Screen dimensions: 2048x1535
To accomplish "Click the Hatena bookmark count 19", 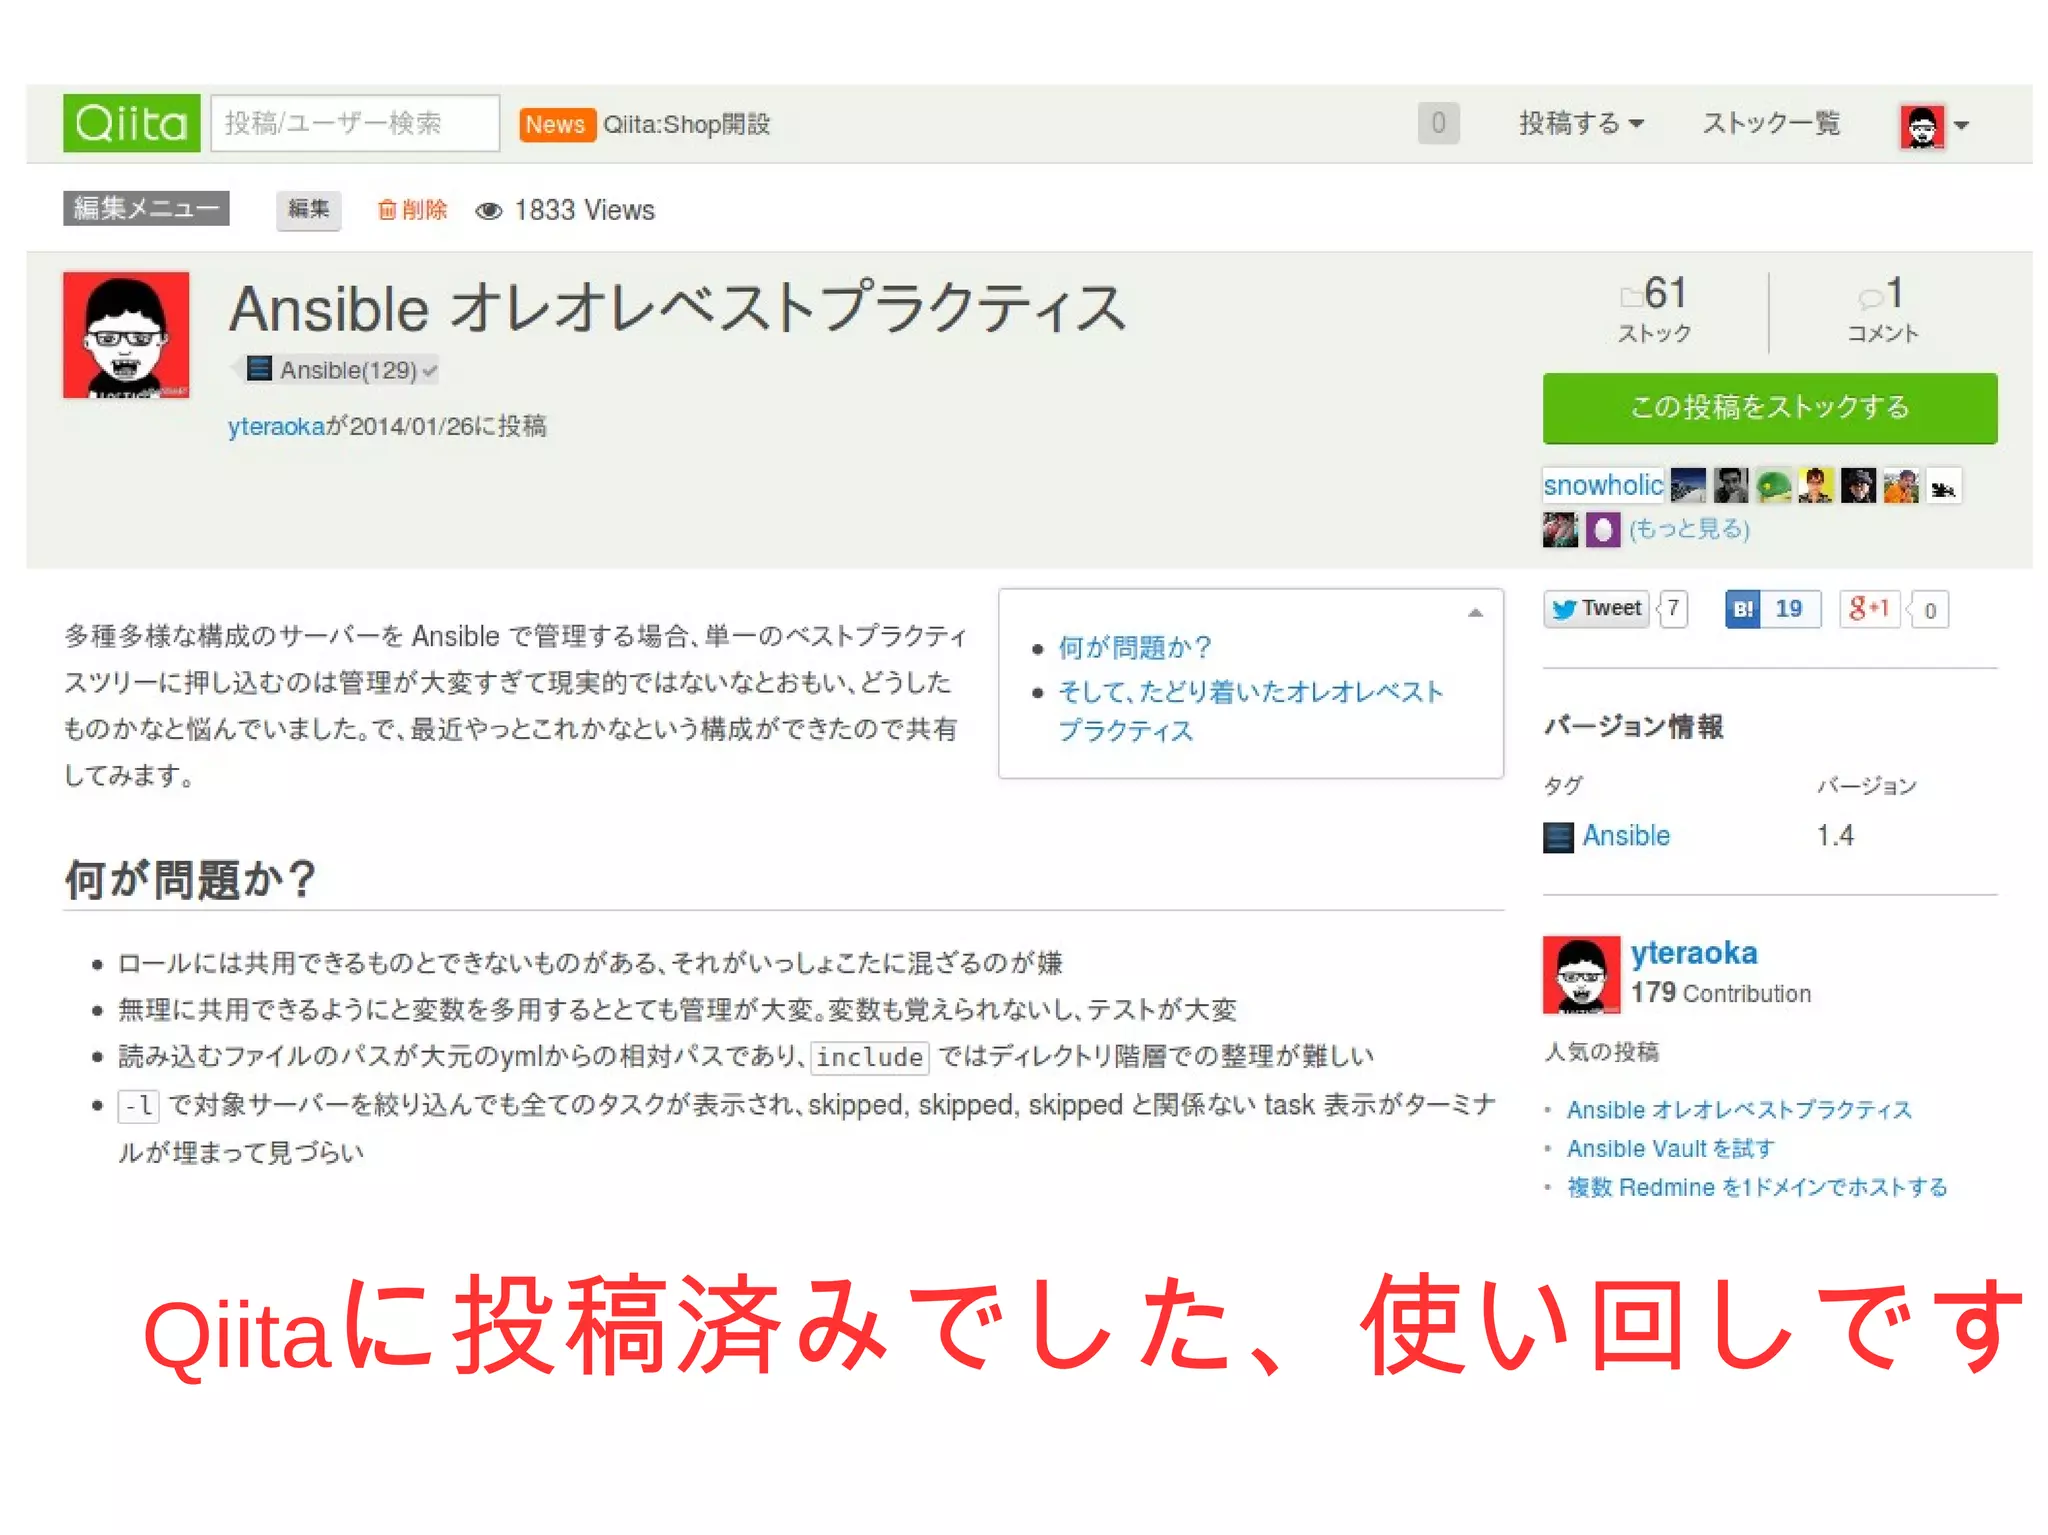I will pyautogui.click(x=1790, y=609).
